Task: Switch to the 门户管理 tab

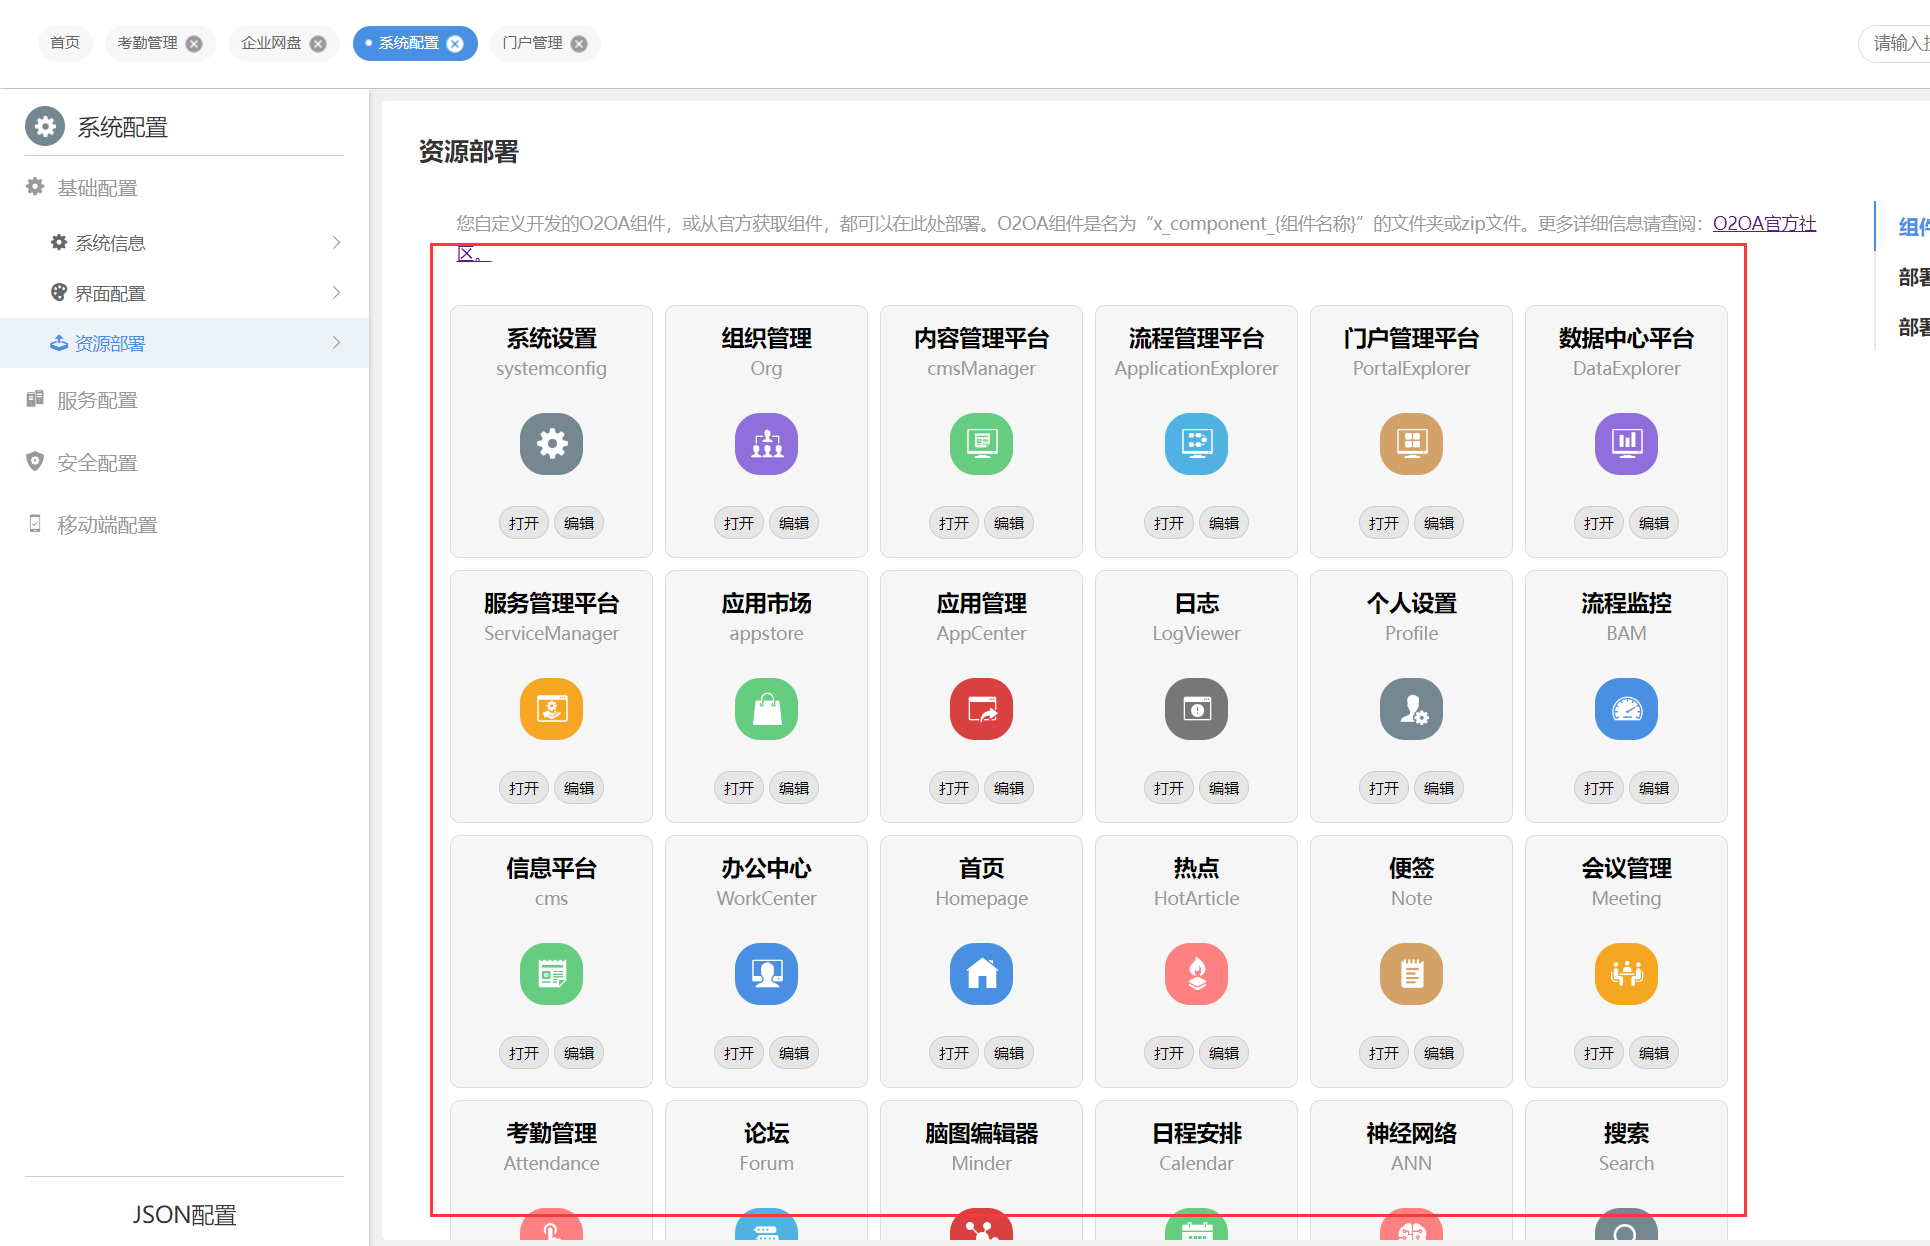Action: (532, 43)
